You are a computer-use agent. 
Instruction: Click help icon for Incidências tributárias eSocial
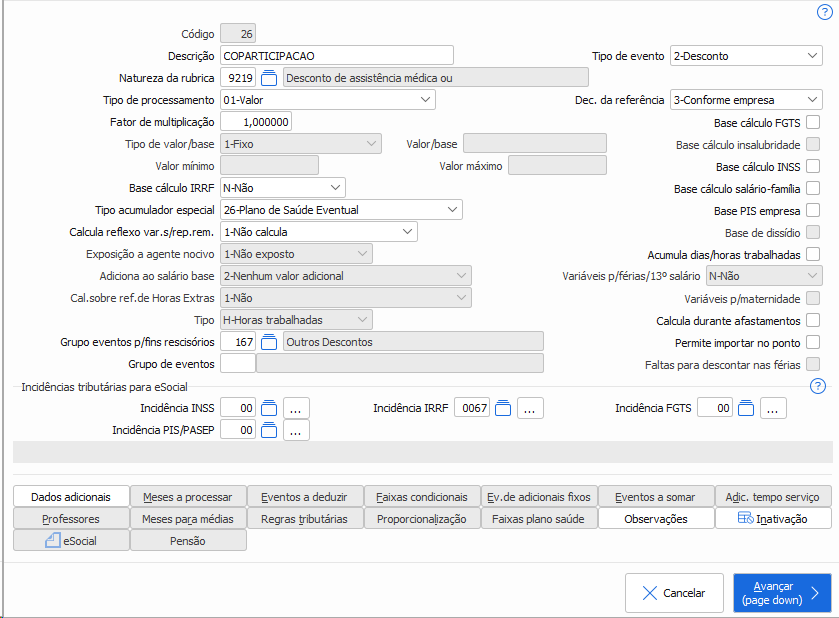click(x=817, y=386)
